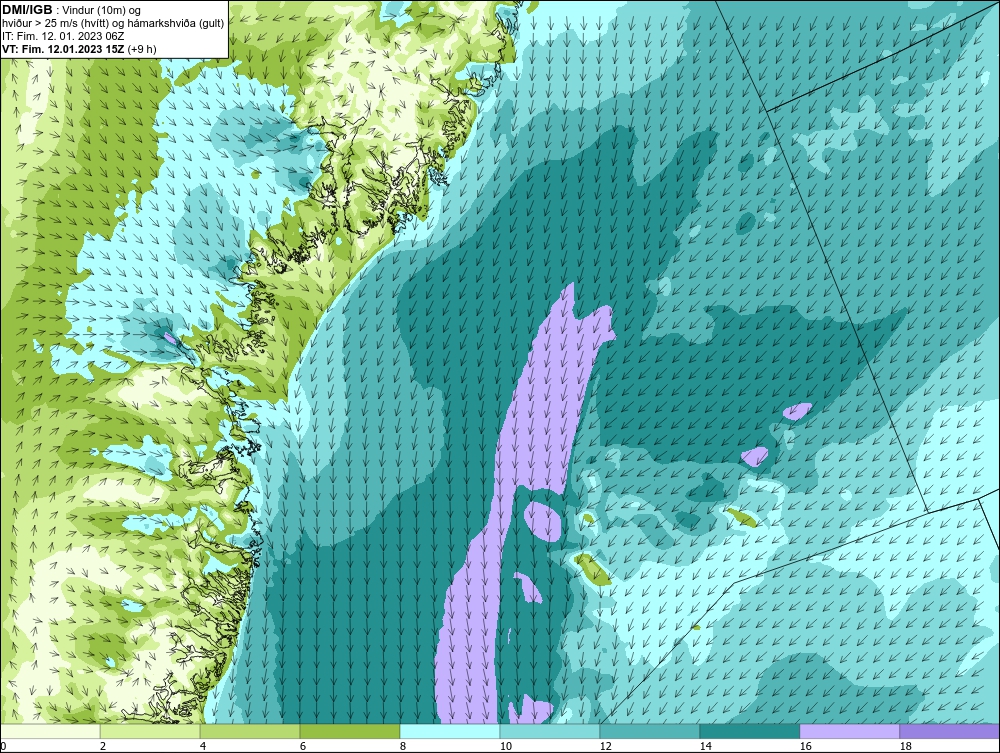1000x753 pixels.
Task: Click the 'IT: Fim. 12. 01. 2023 06Z' line
Action: [x=63, y=36]
